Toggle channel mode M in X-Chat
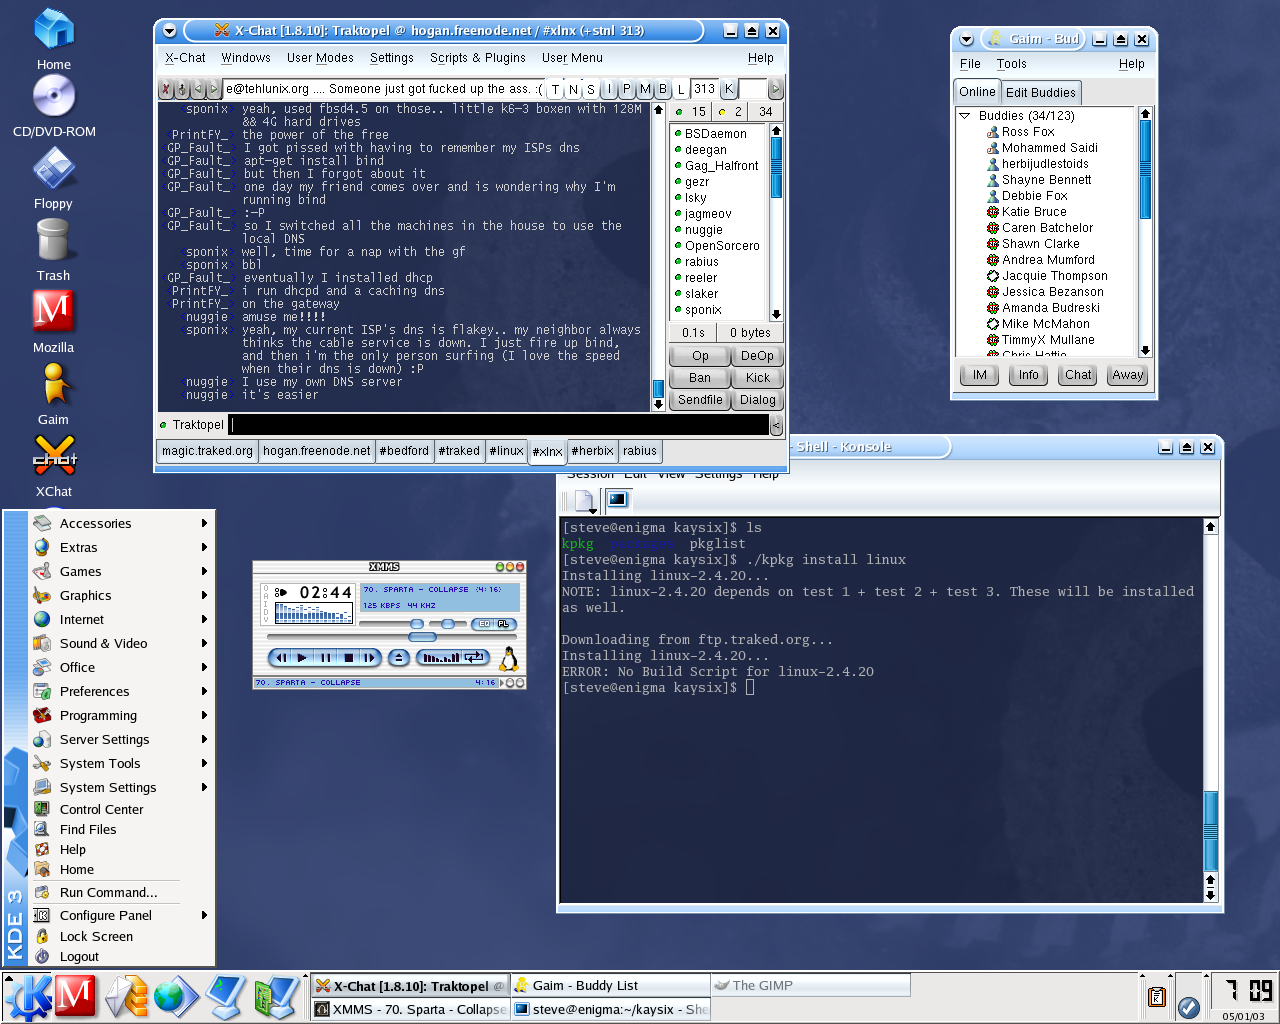Viewport: 1280px width, 1024px height. 645,89
